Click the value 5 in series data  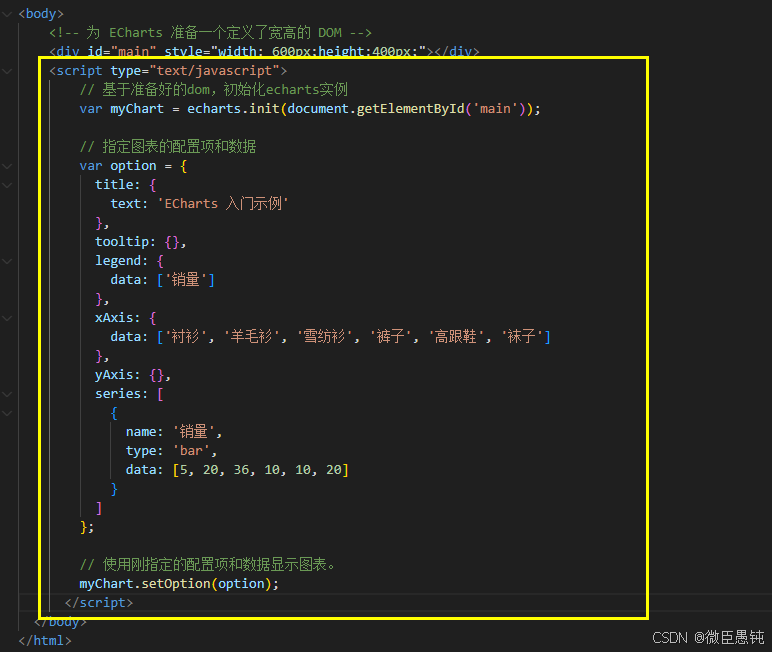184,470
